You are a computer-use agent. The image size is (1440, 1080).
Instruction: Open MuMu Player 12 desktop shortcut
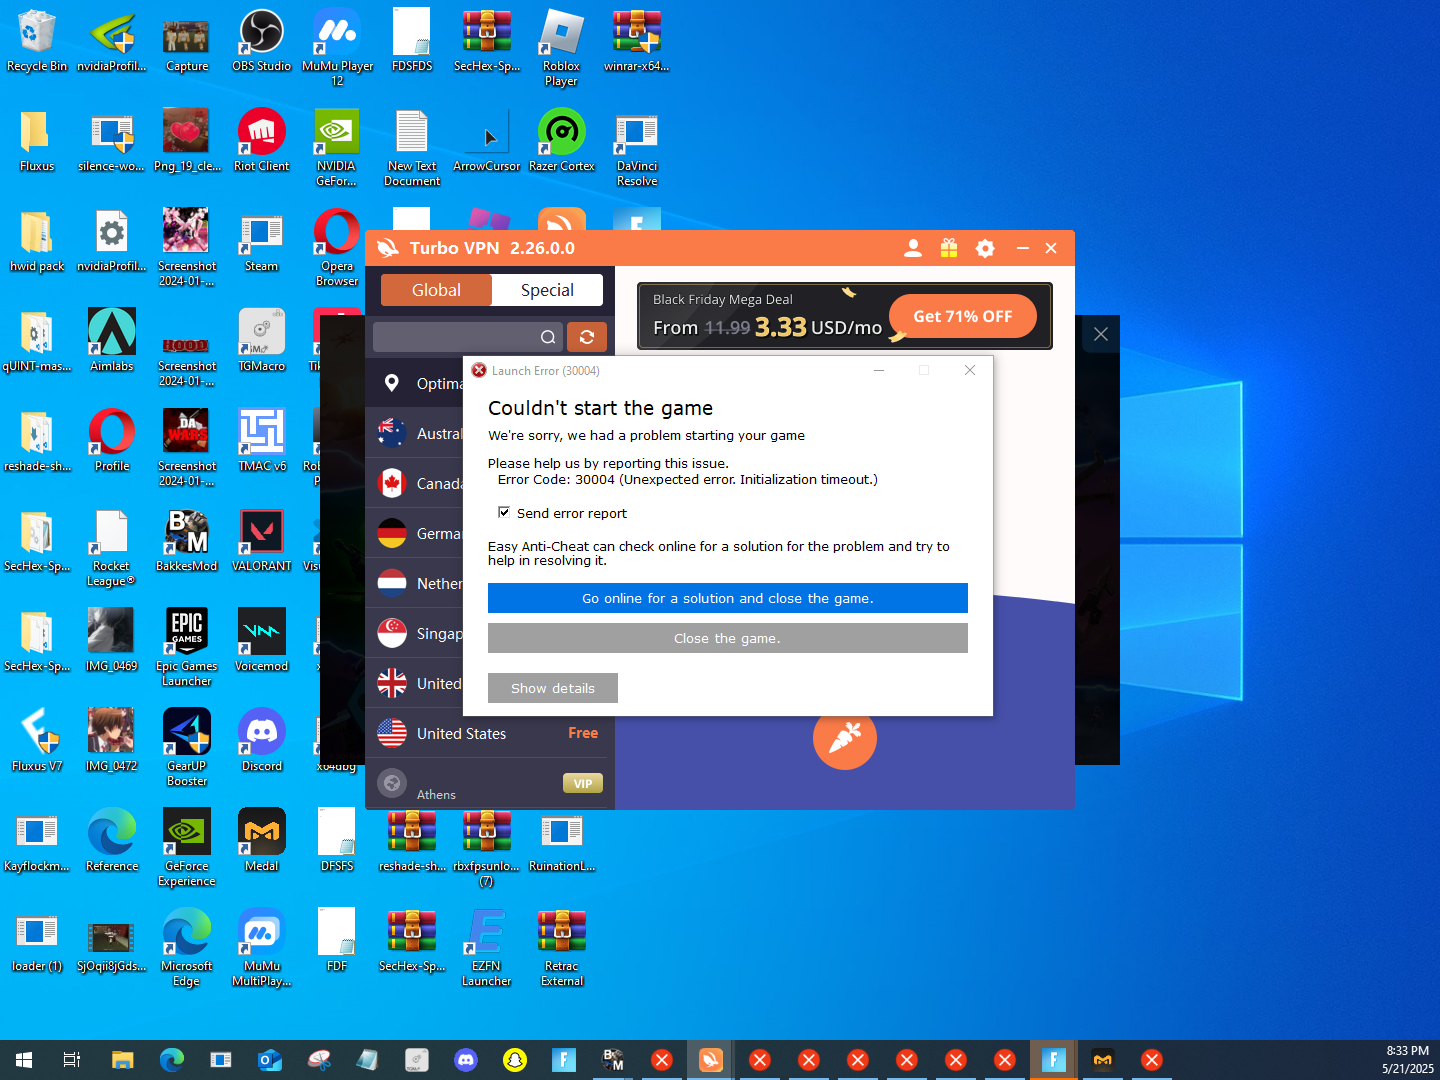337,48
